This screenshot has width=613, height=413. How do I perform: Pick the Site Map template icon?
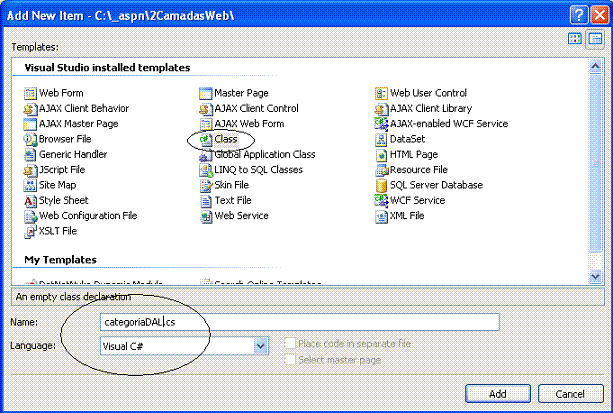pyautogui.click(x=30, y=185)
